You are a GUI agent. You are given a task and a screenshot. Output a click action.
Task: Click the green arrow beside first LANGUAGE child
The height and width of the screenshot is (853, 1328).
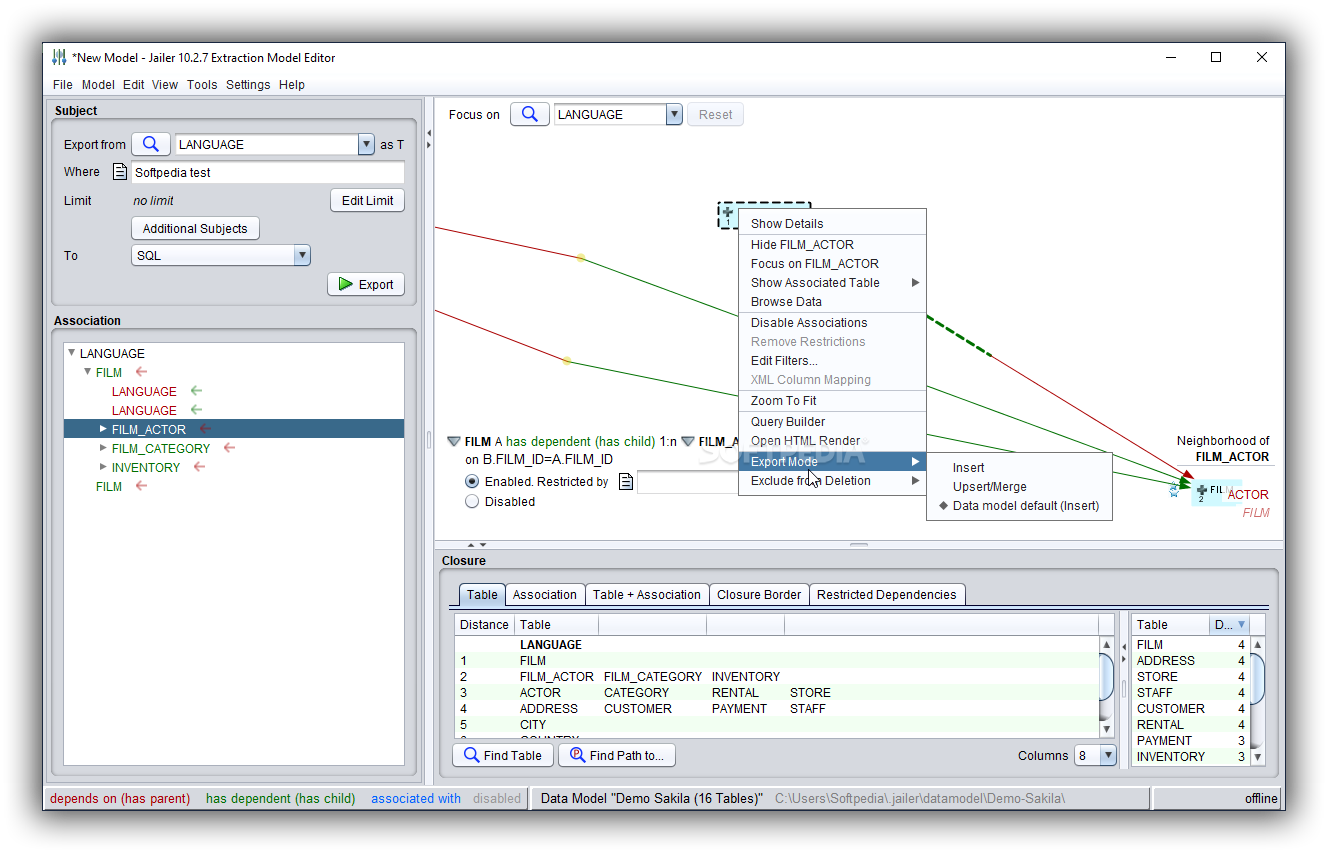(196, 391)
